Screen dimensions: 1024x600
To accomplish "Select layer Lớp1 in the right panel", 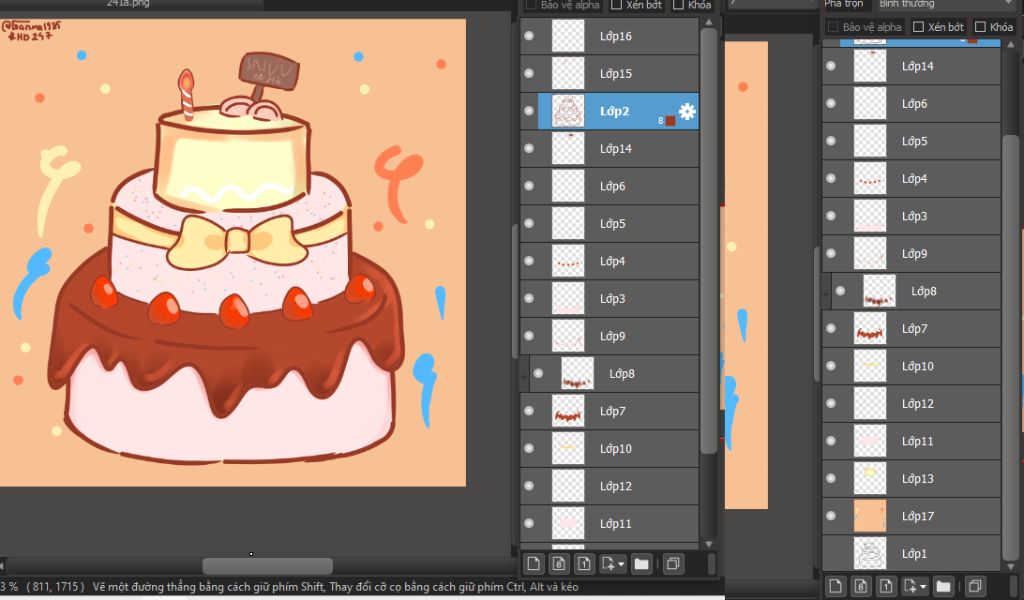I will 911,553.
